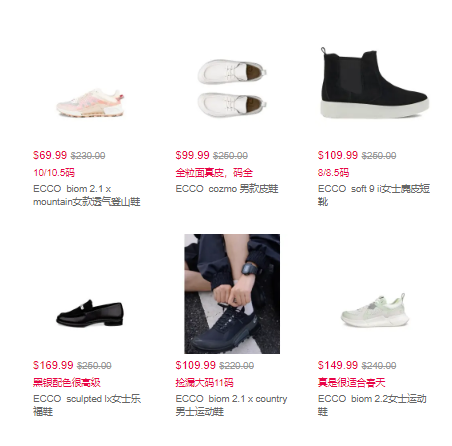Click the $99.99 sale price

point(192,155)
